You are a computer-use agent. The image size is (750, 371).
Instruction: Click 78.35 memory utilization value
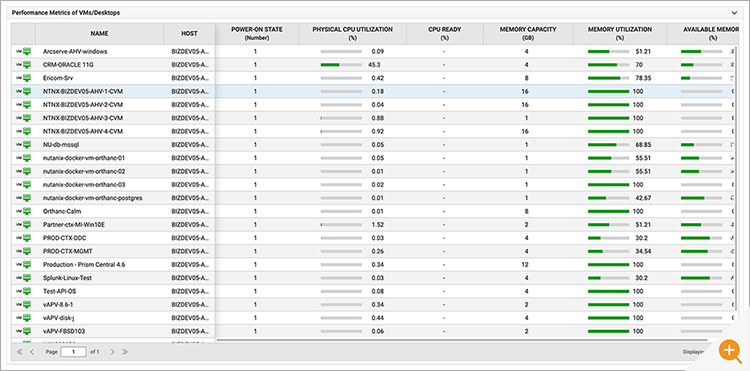click(x=643, y=78)
